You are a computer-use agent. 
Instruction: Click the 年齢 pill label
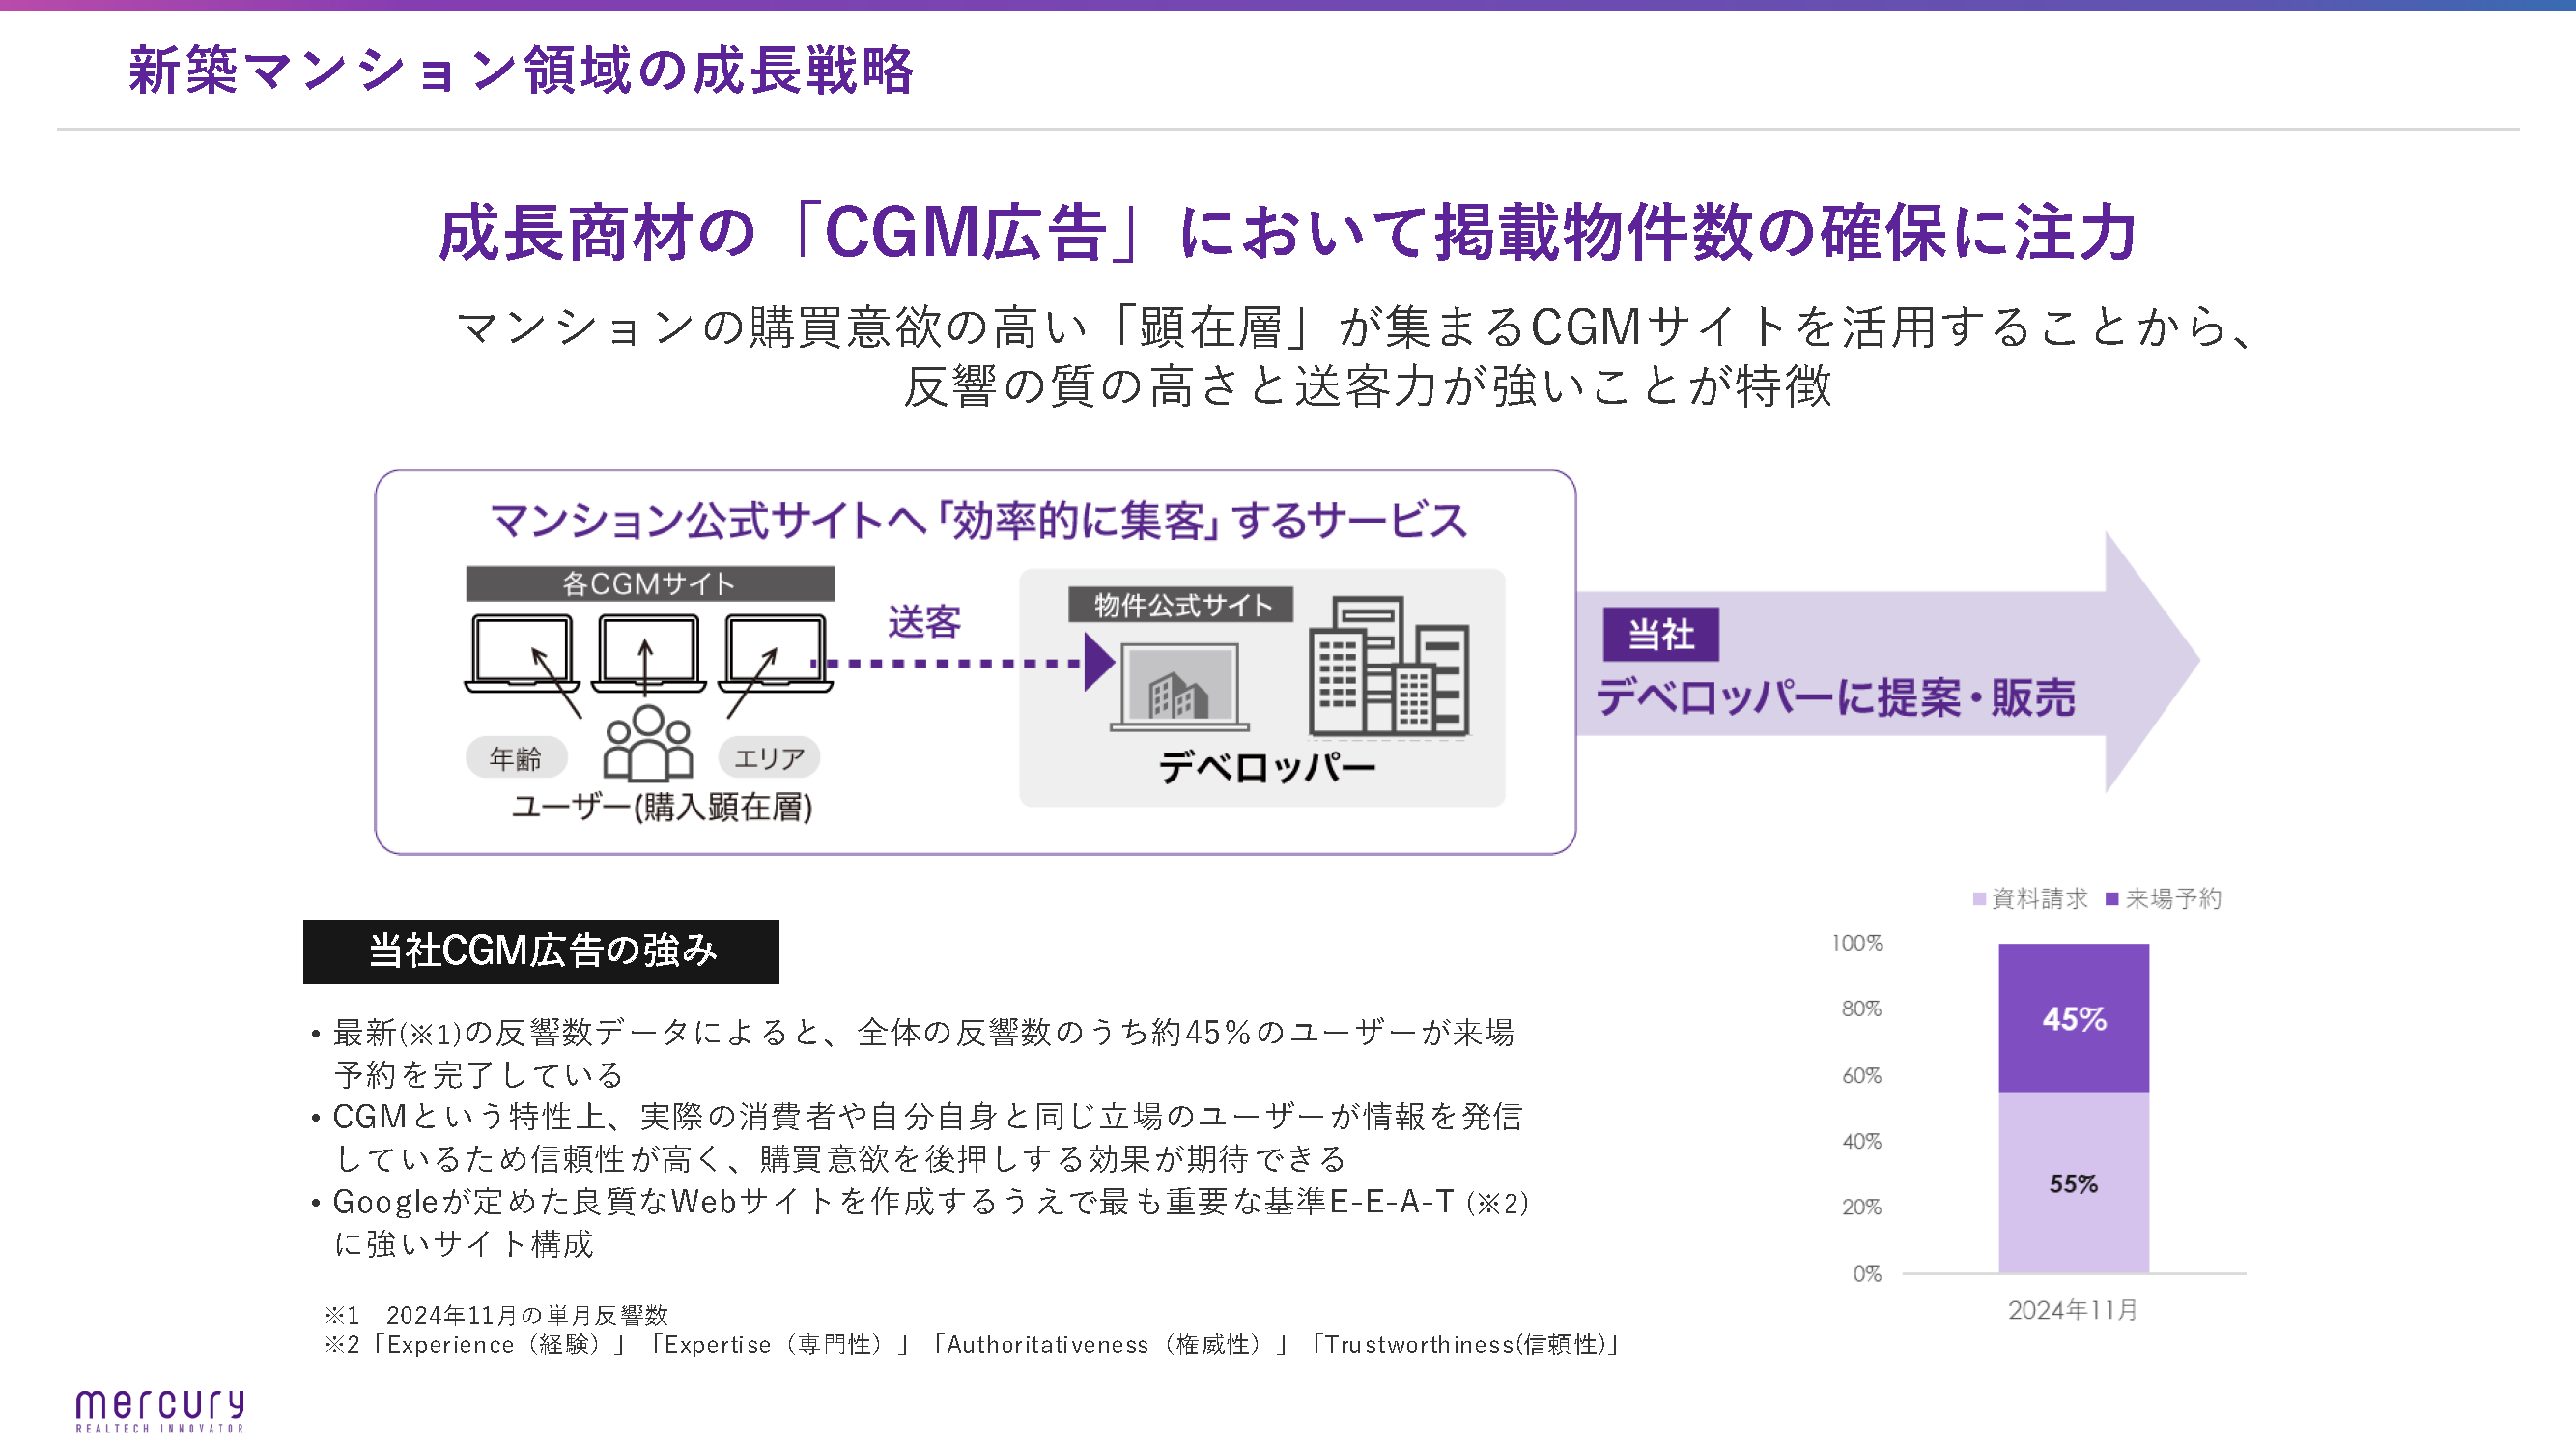coord(516,758)
